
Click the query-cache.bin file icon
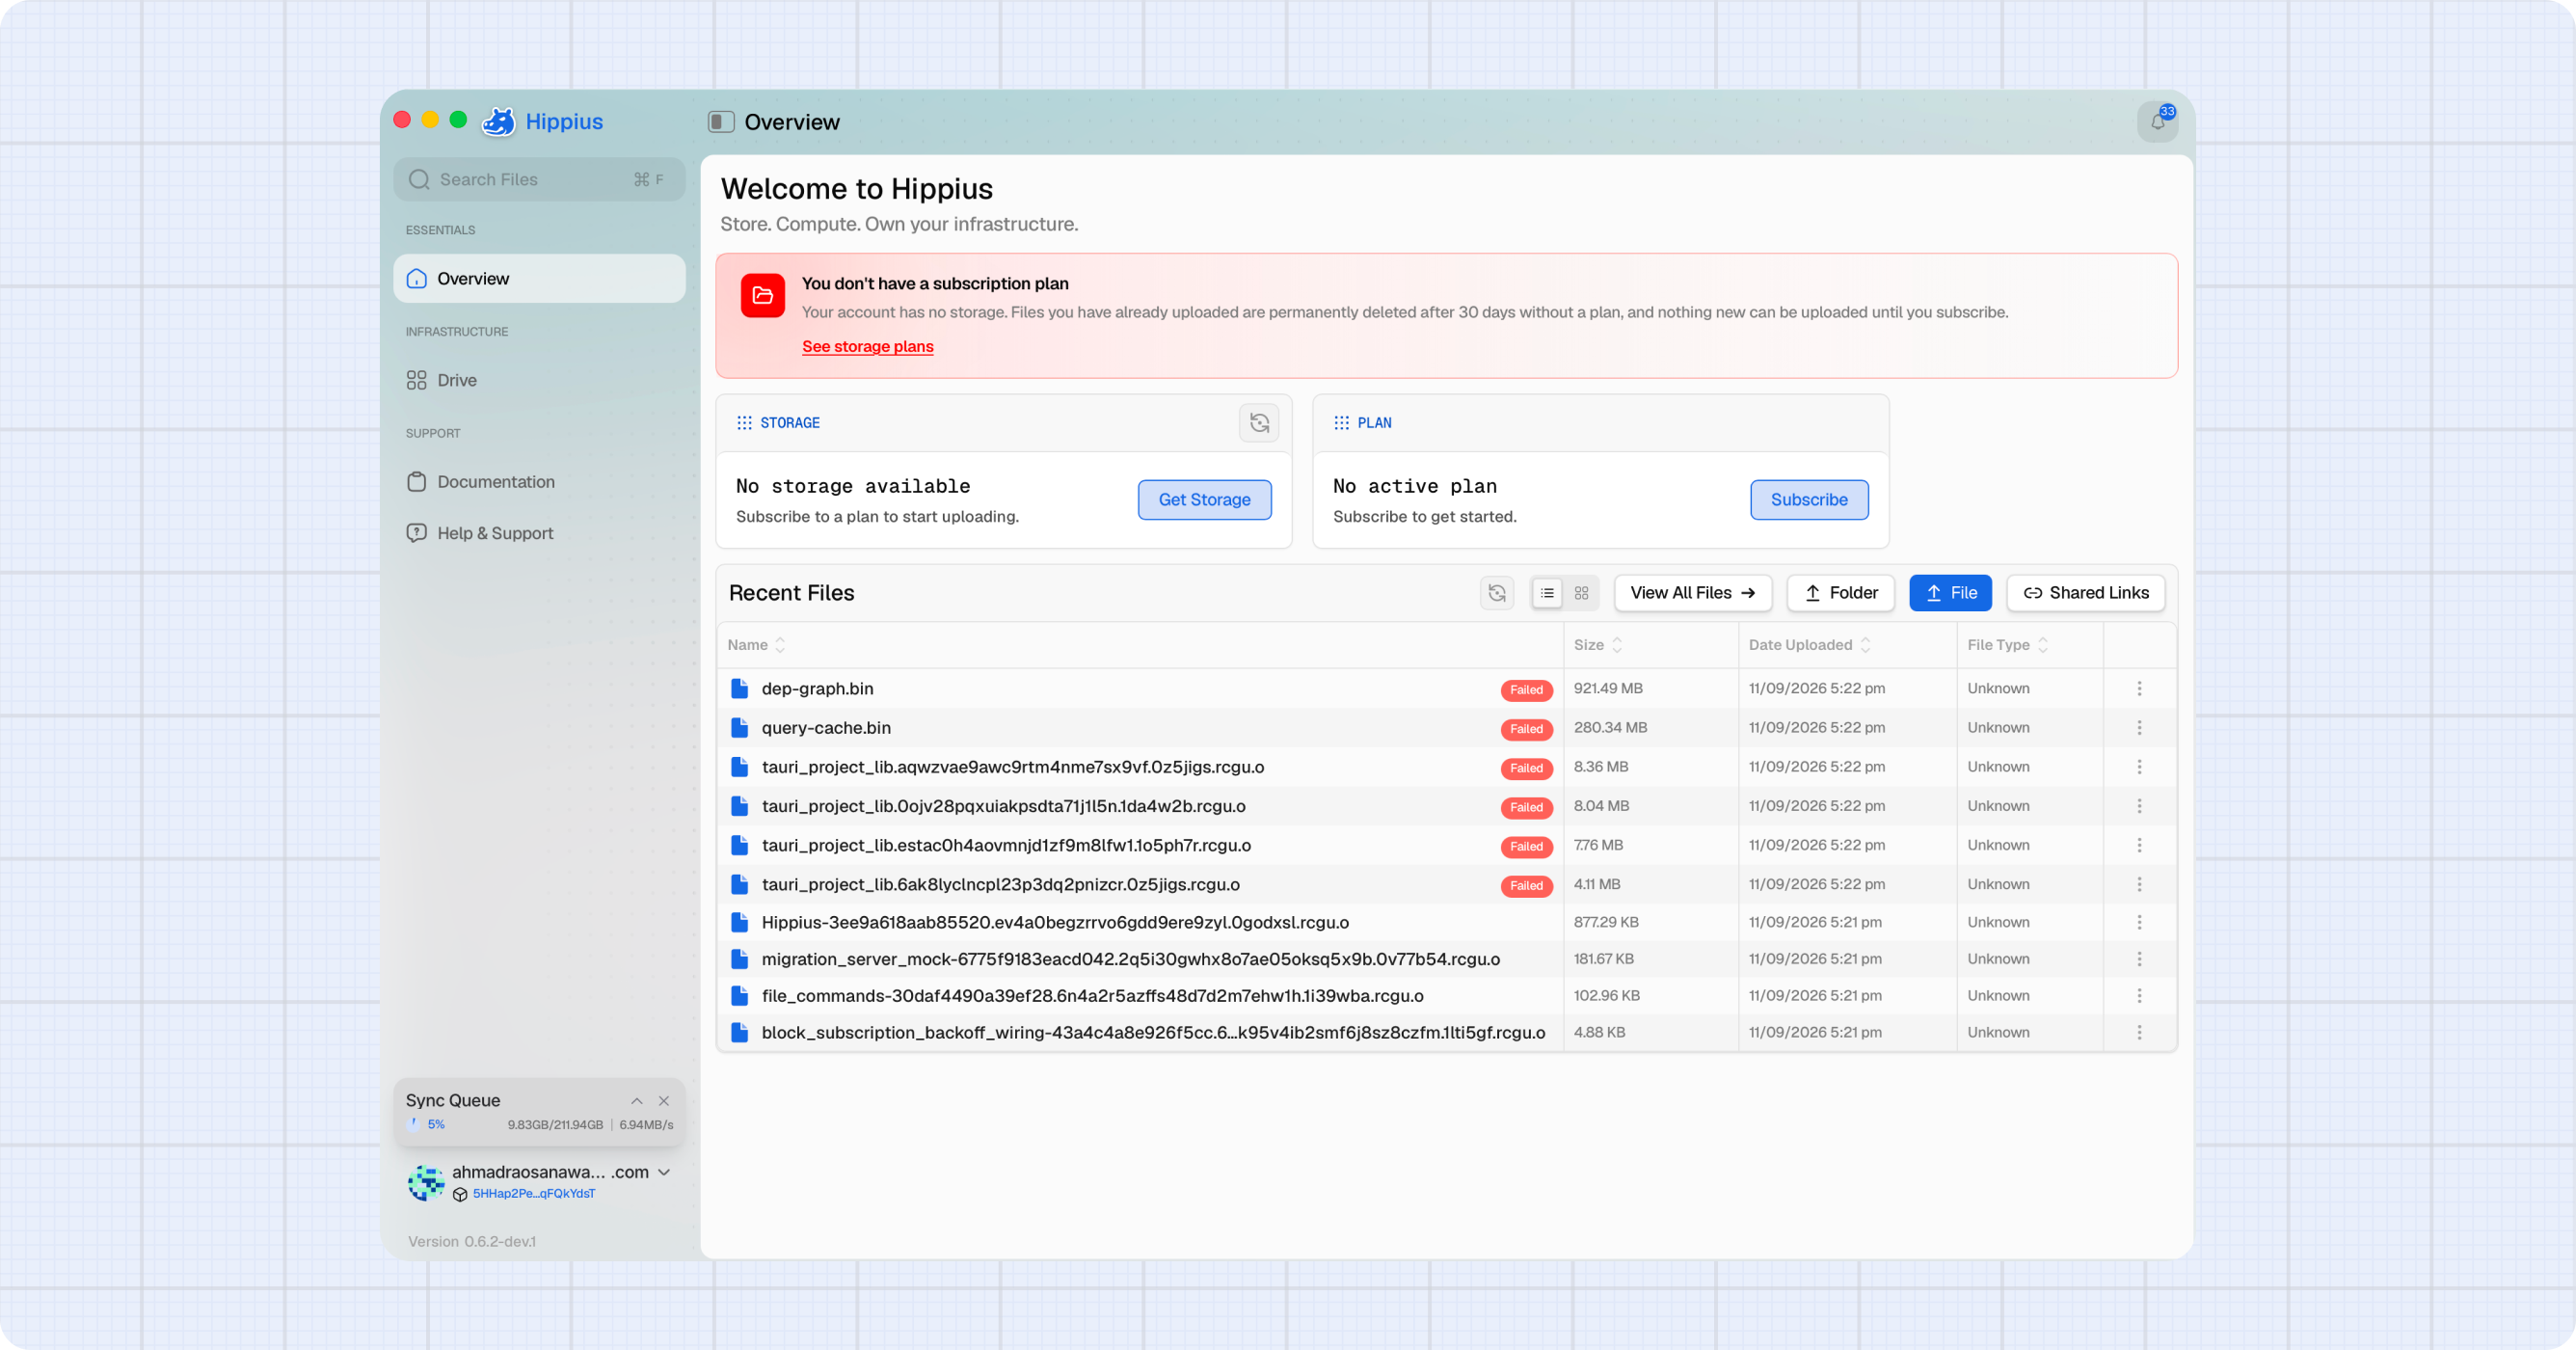tap(740, 728)
